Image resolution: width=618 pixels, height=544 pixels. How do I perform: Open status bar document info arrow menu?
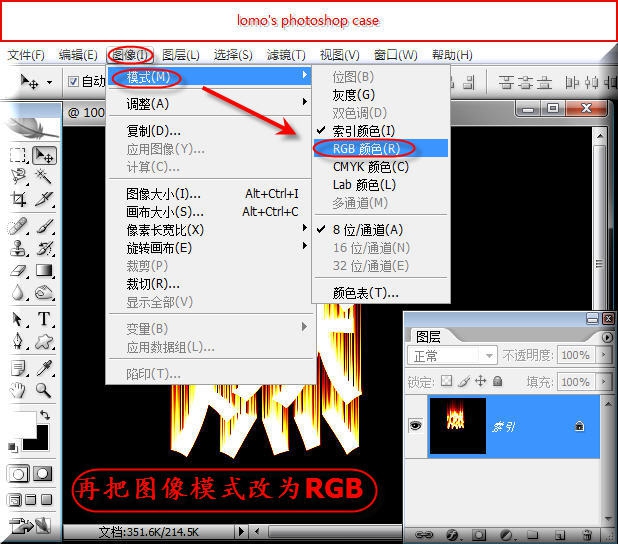(x=241, y=531)
